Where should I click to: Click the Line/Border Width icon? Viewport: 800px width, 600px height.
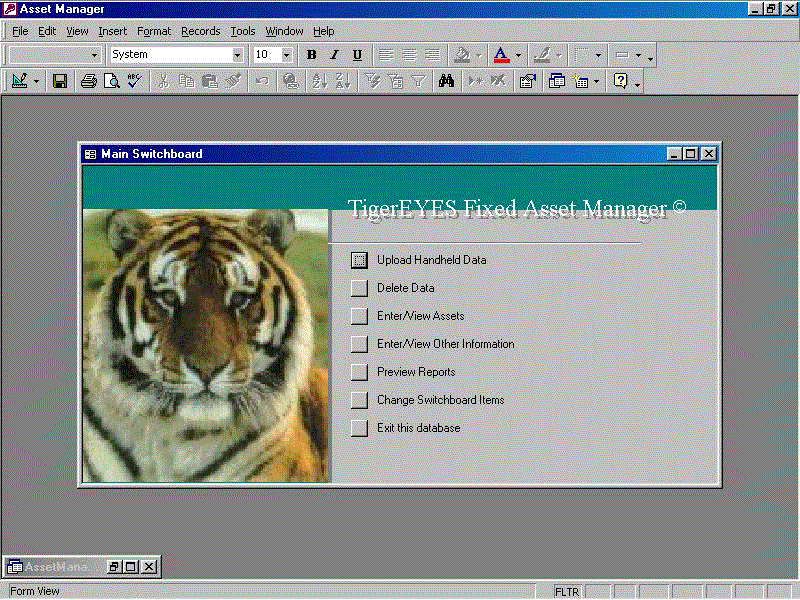582,55
